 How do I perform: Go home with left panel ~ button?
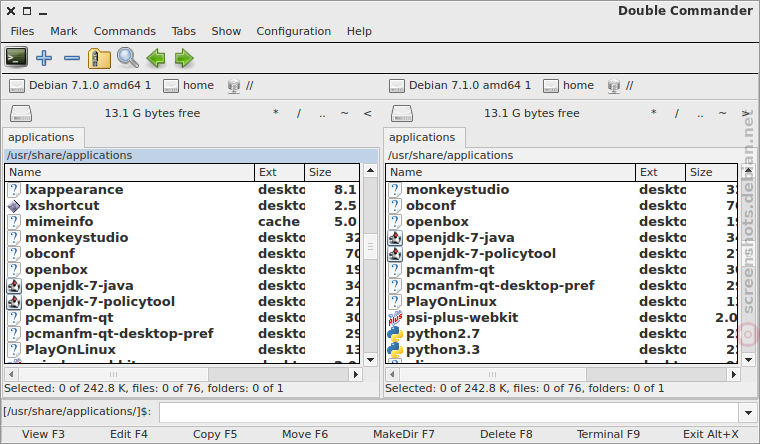click(345, 113)
